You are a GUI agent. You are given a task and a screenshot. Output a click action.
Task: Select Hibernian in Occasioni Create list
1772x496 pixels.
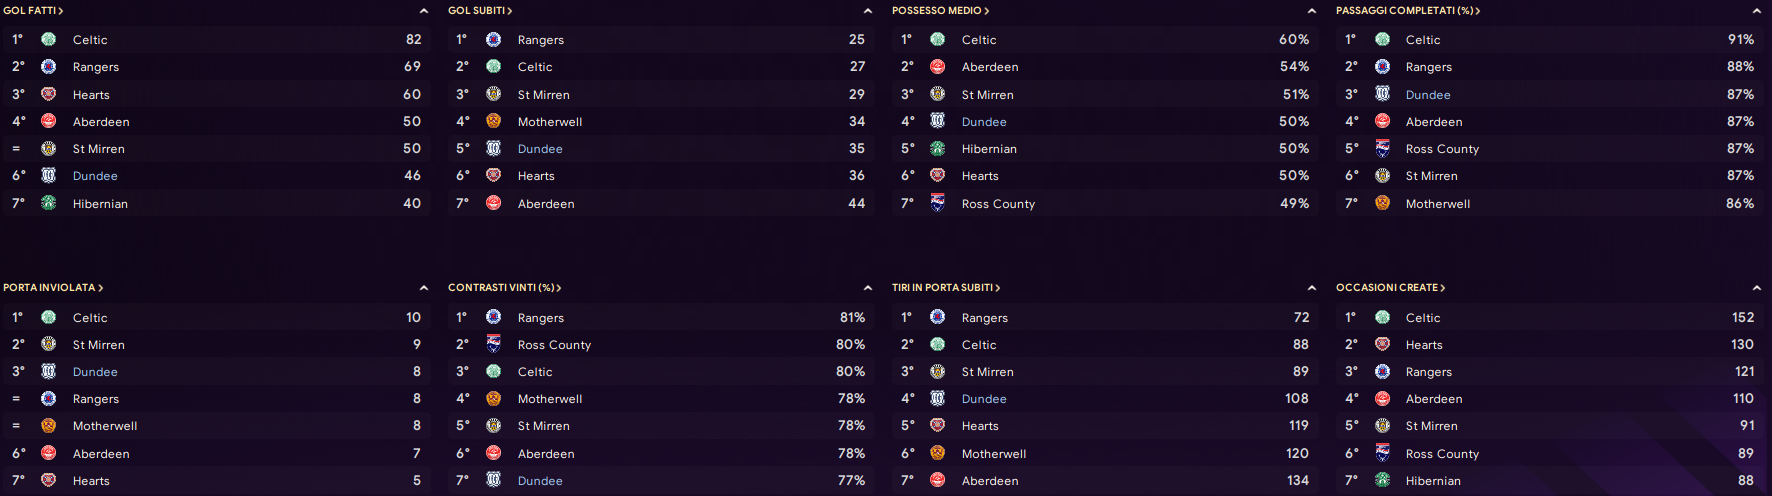point(1433,481)
